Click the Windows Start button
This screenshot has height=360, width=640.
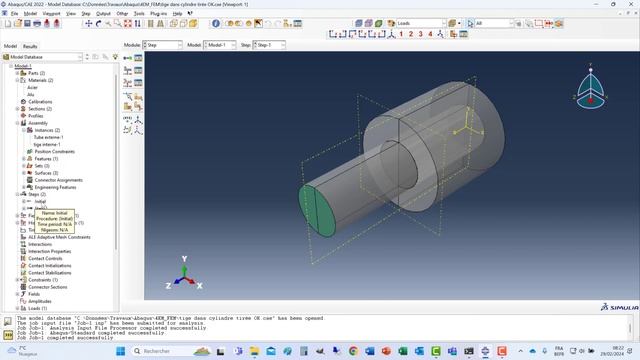point(120,351)
